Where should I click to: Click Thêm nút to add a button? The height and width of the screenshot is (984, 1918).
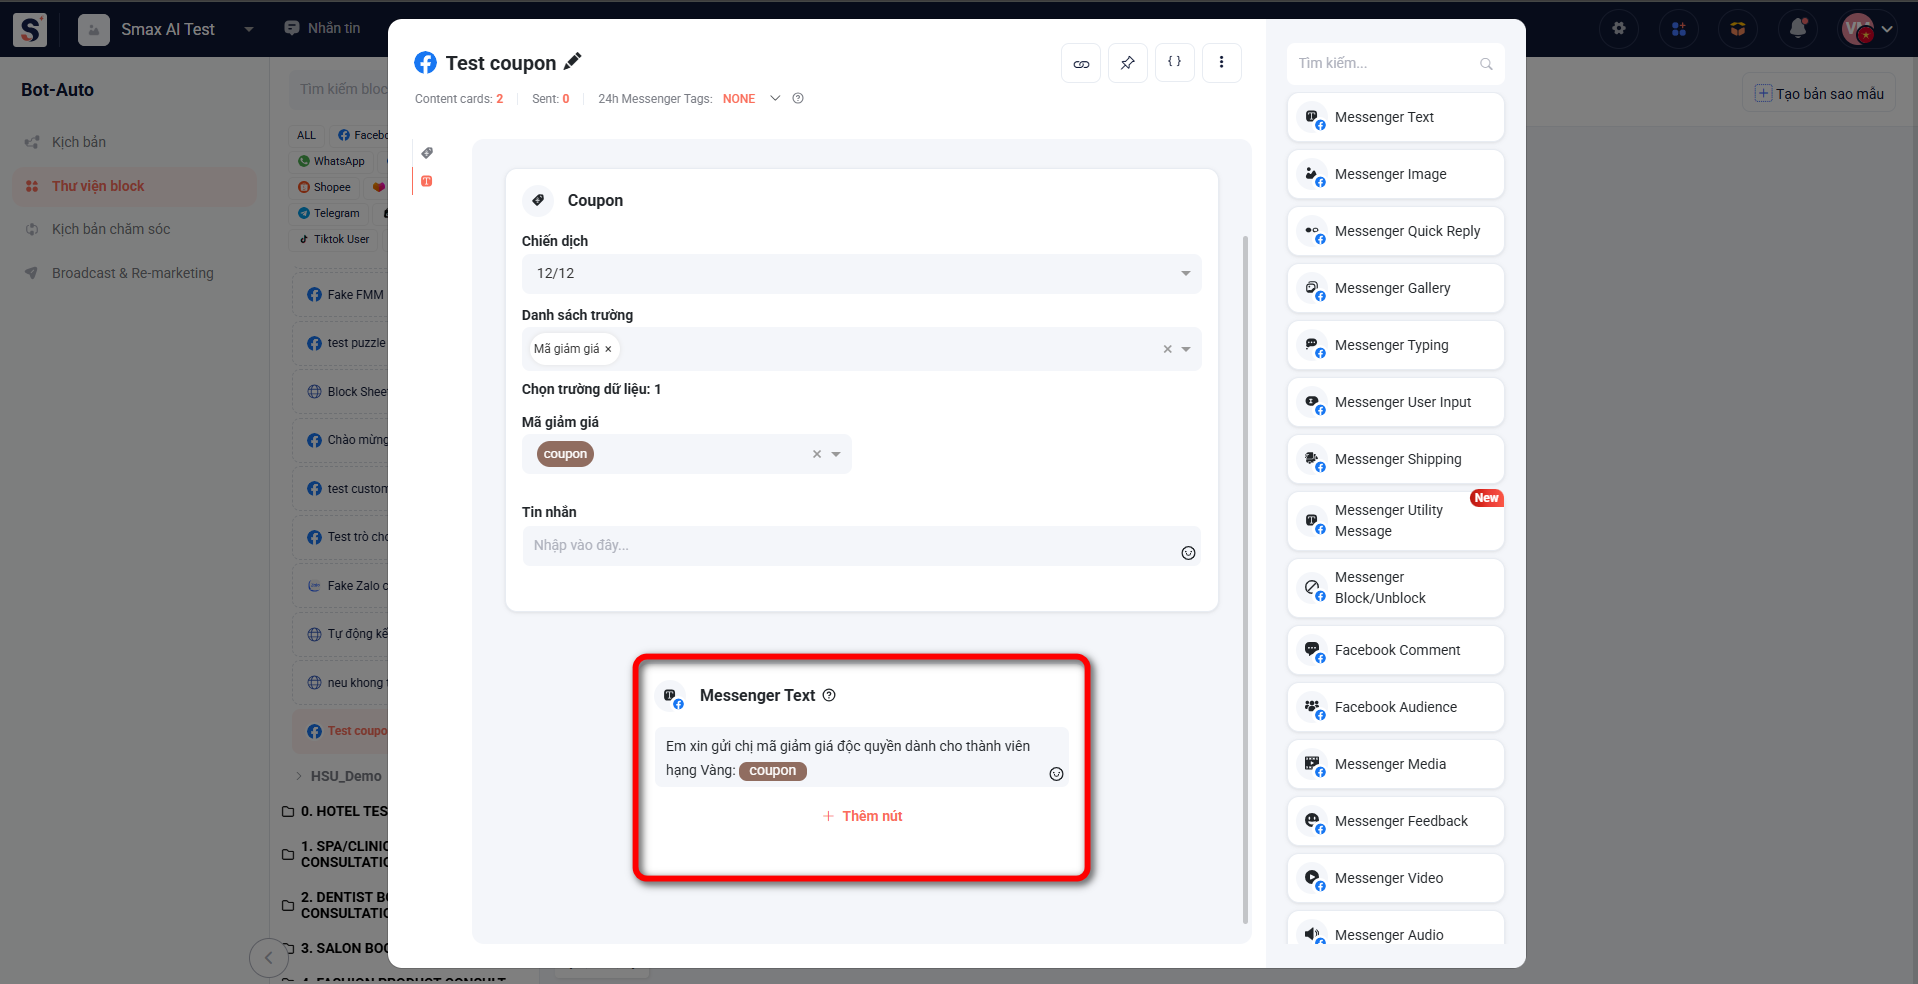pos(862,816)
